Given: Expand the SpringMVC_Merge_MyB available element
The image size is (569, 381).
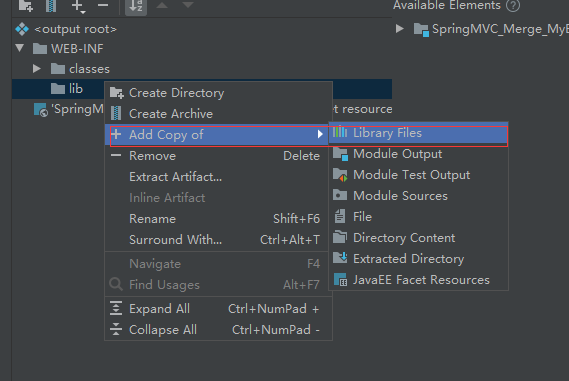Looking at the screenshot, I should (400, 28).
